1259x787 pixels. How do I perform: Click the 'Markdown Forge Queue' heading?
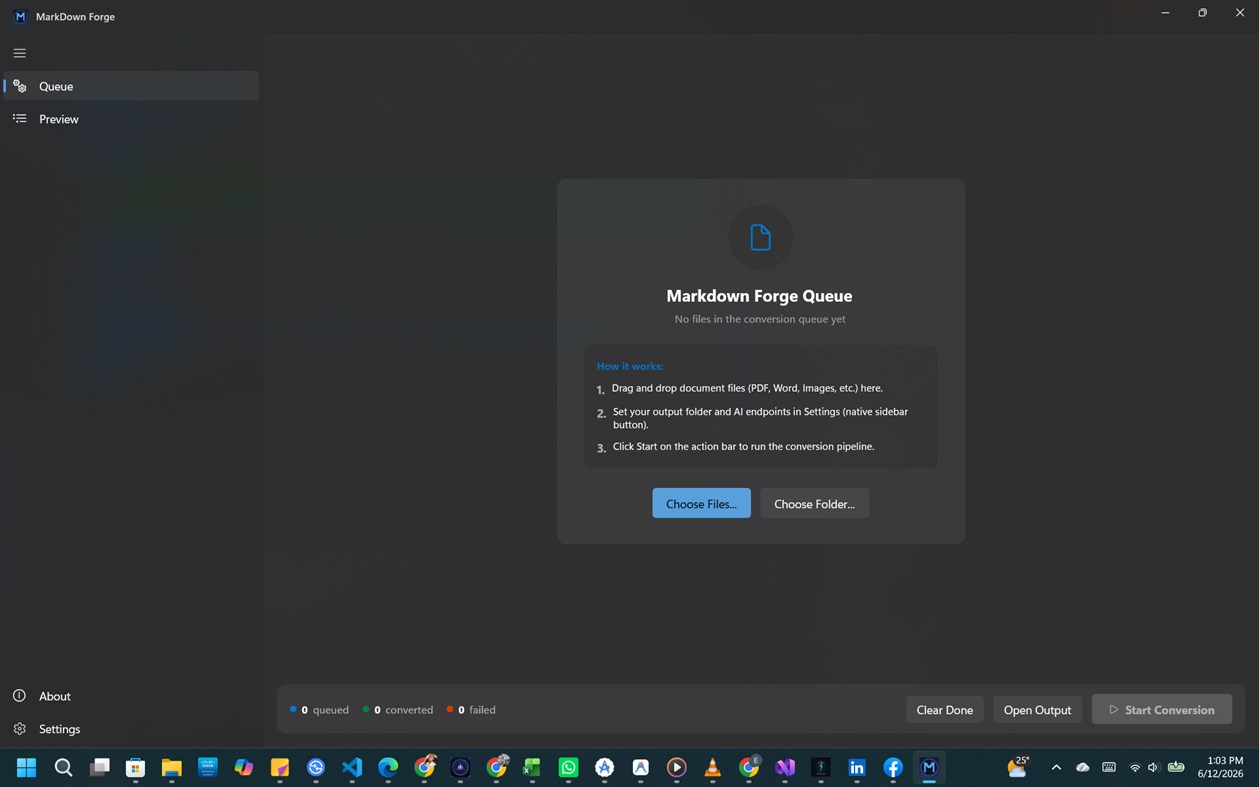point(759,296)
